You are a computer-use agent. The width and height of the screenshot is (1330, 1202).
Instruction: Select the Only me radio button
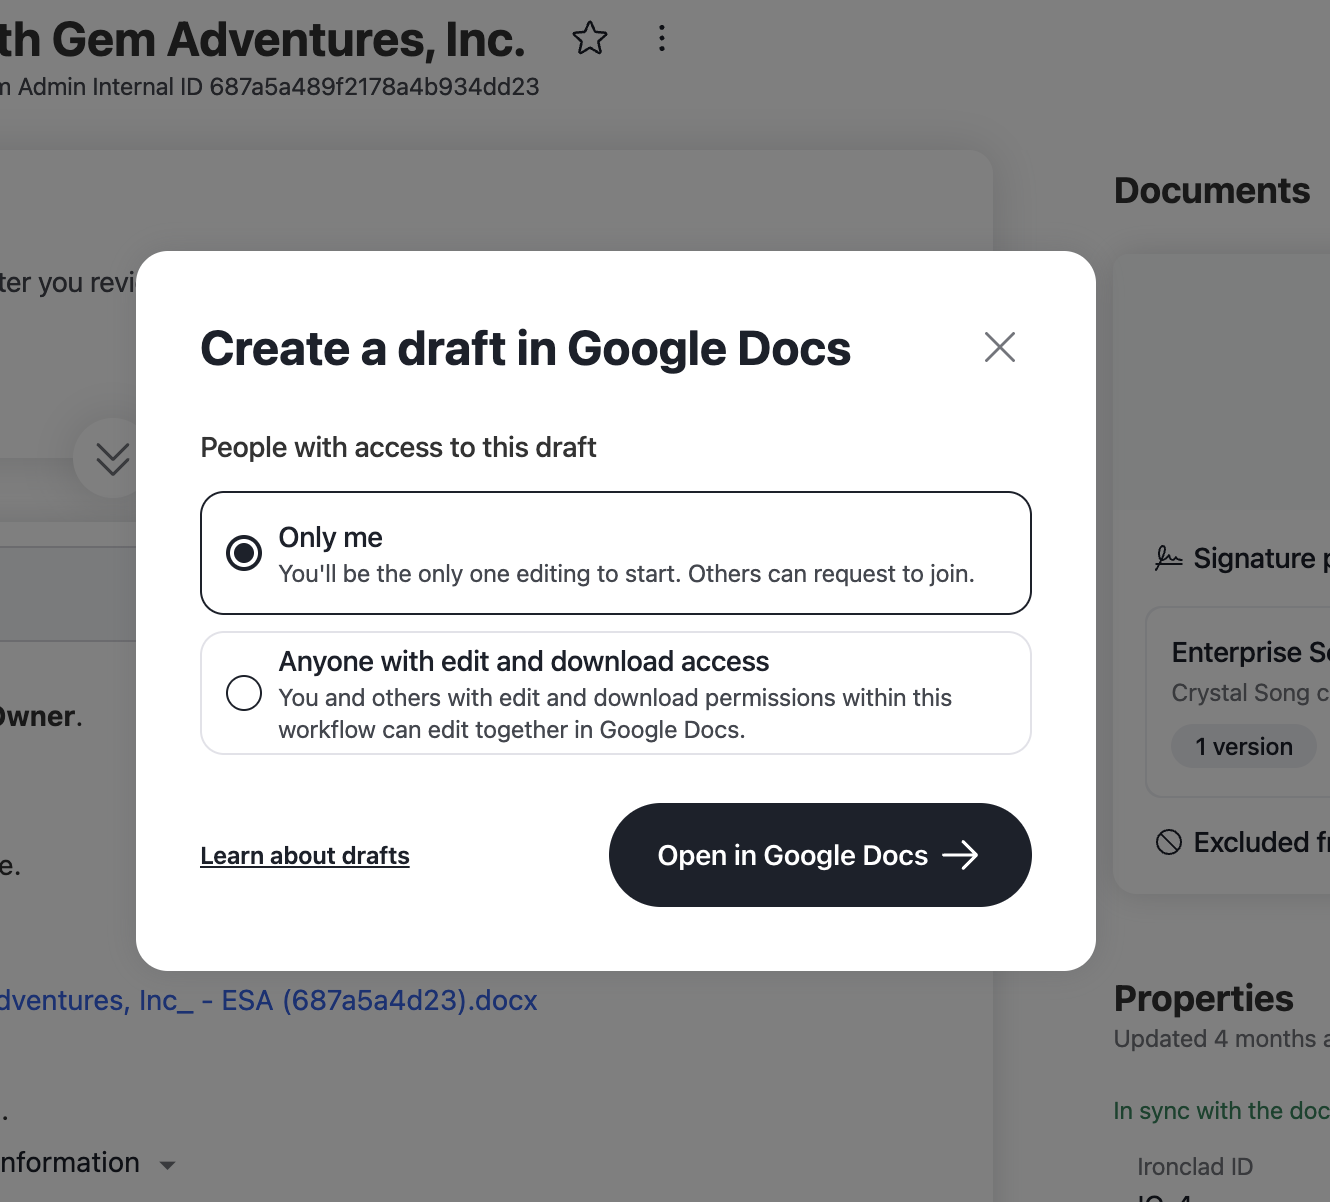243,552
